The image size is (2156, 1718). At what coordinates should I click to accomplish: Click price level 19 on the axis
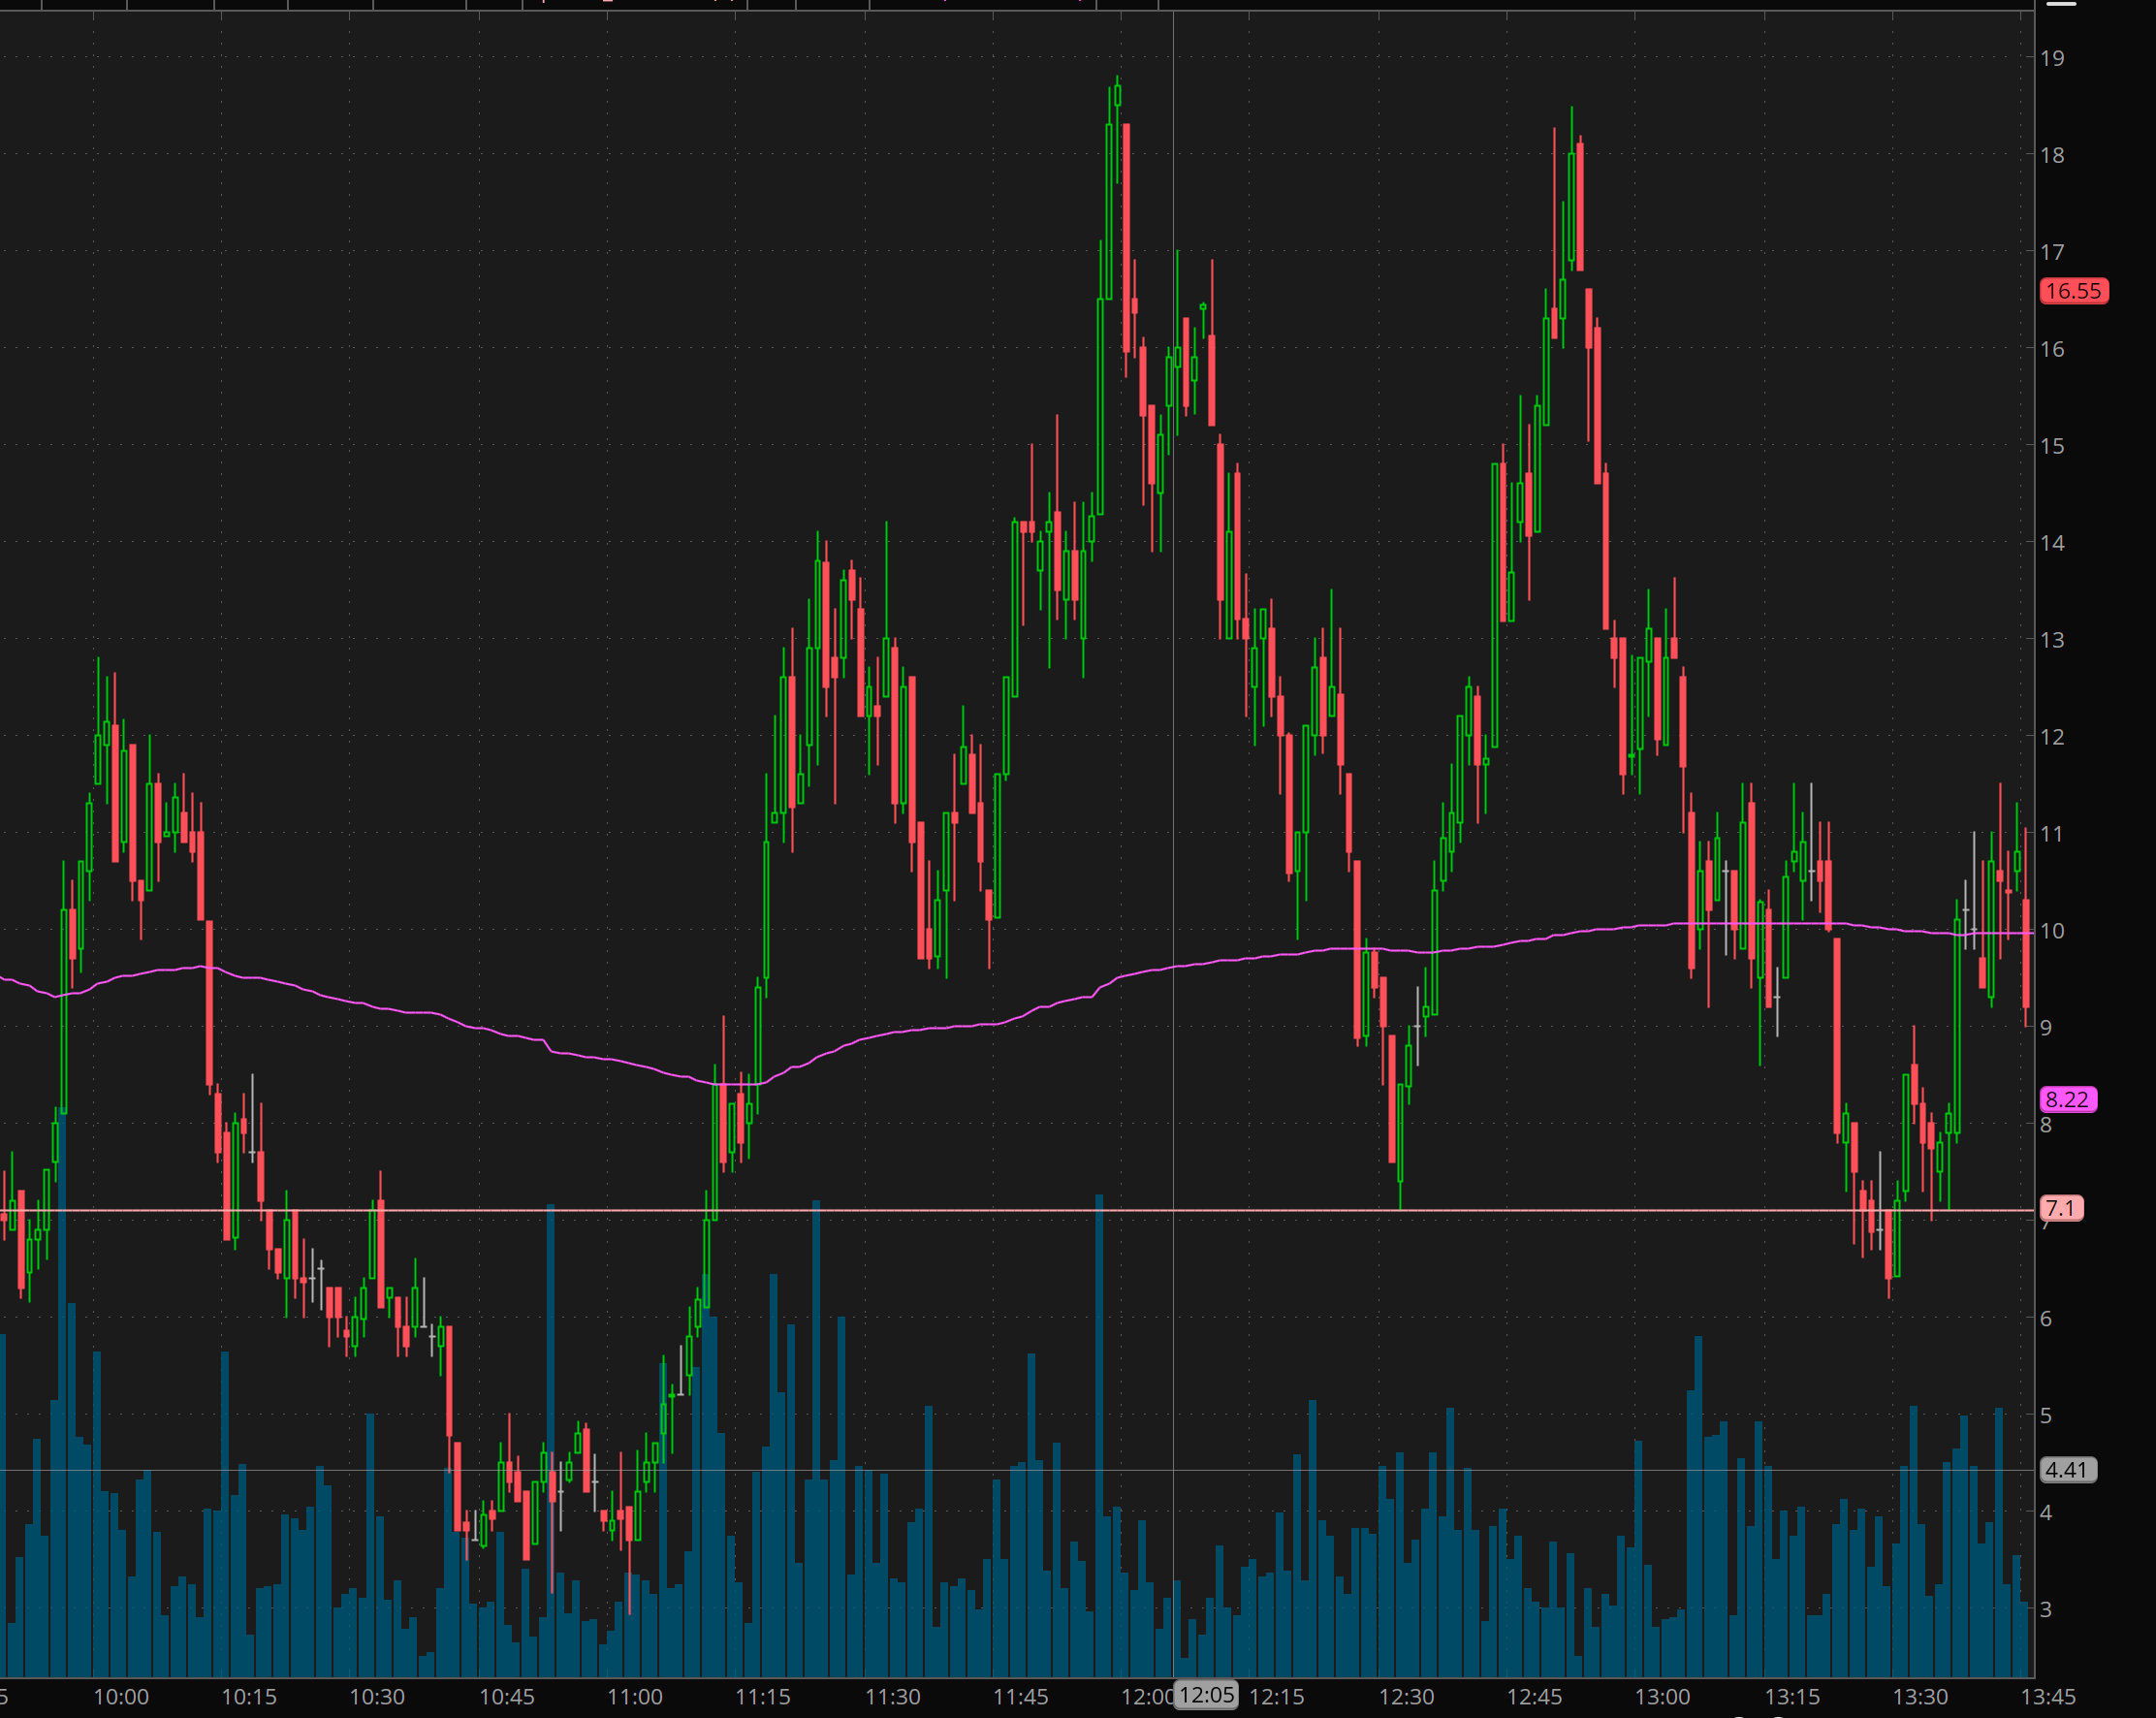tap(2052, 58)
